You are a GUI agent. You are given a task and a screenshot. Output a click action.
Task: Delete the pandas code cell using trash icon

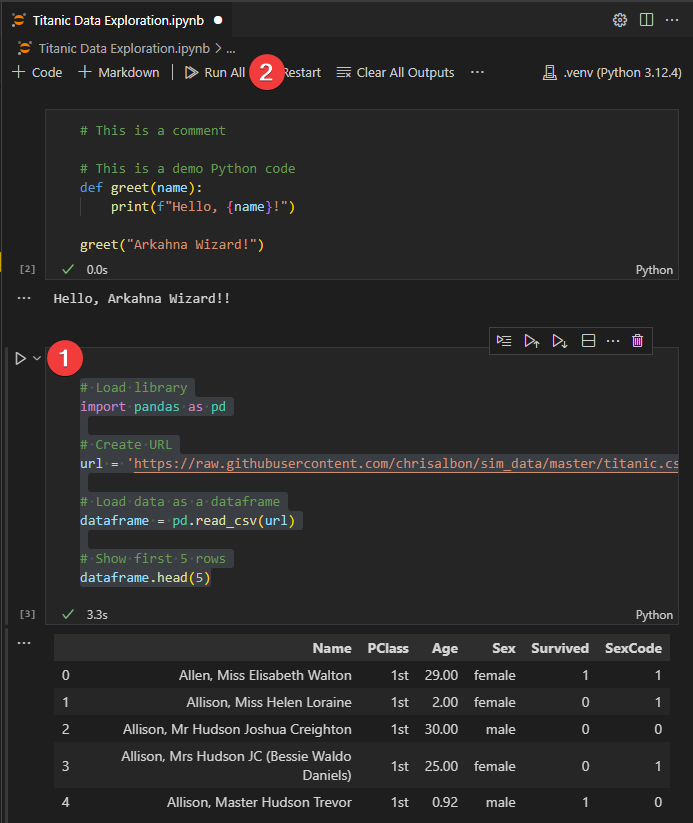[x=638, y=340]
